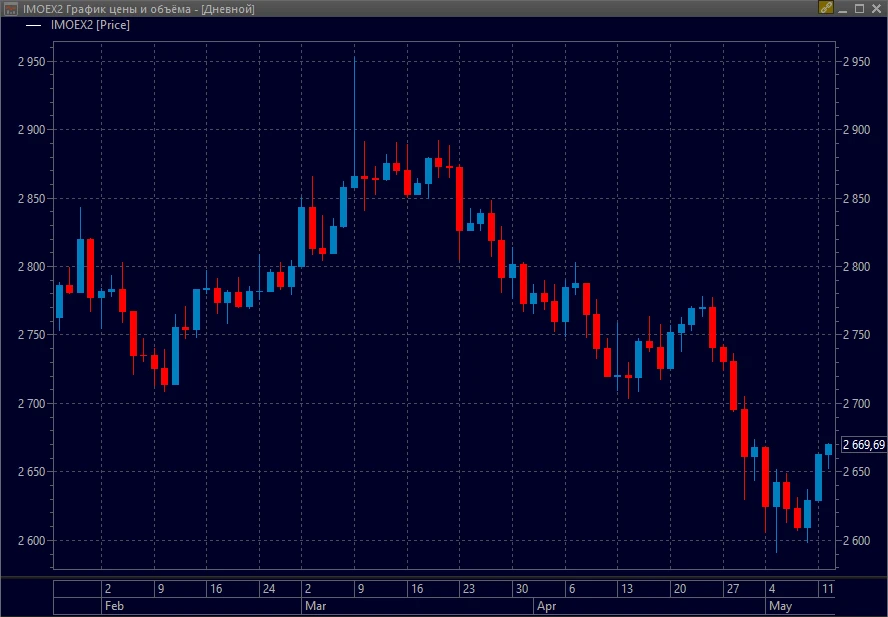The height and width of the screenshot is (617, 888).
Task: Click date label 6 on time axis
Action: 571,589
